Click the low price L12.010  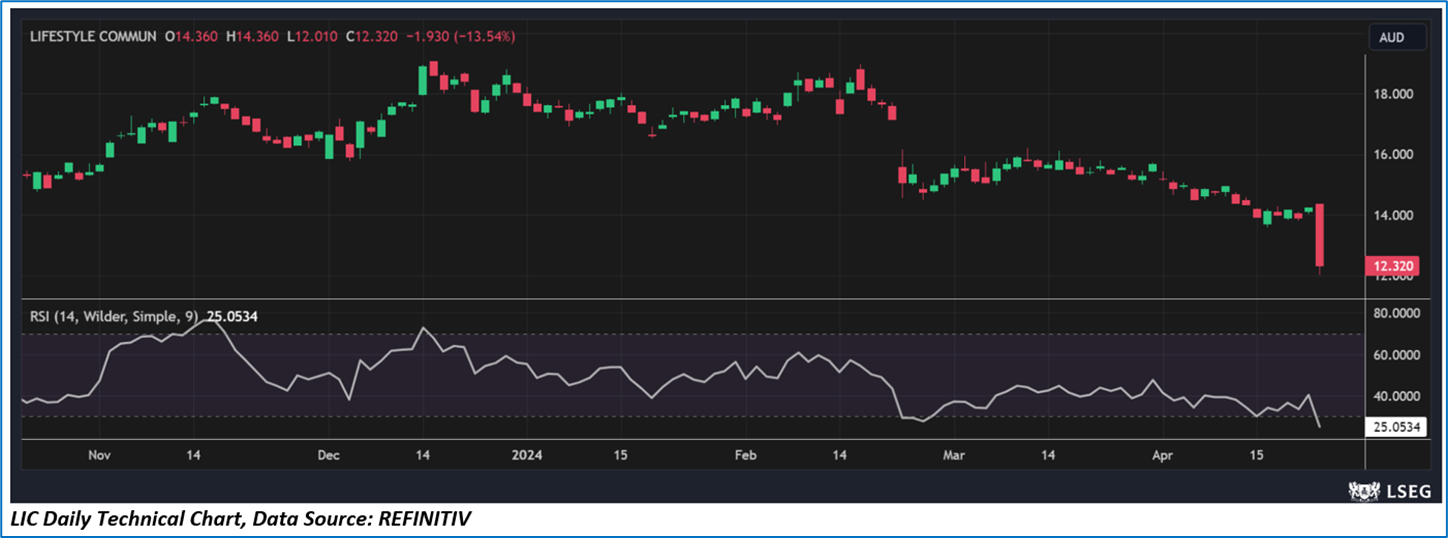coord(313,36)
